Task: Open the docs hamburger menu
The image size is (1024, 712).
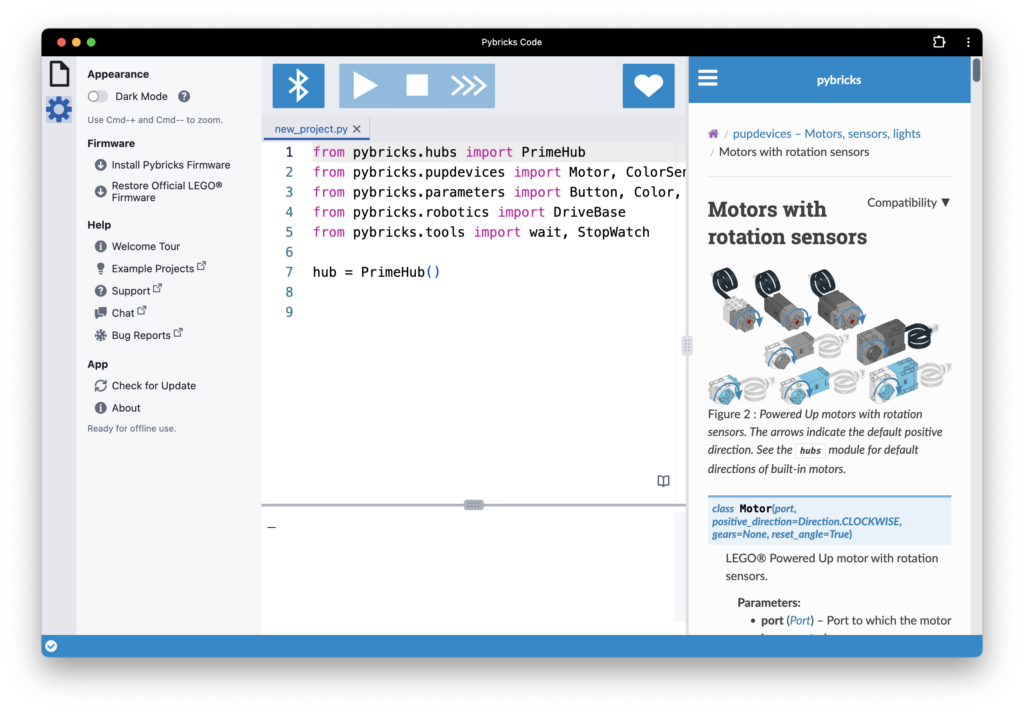Action: coord(708,78)
